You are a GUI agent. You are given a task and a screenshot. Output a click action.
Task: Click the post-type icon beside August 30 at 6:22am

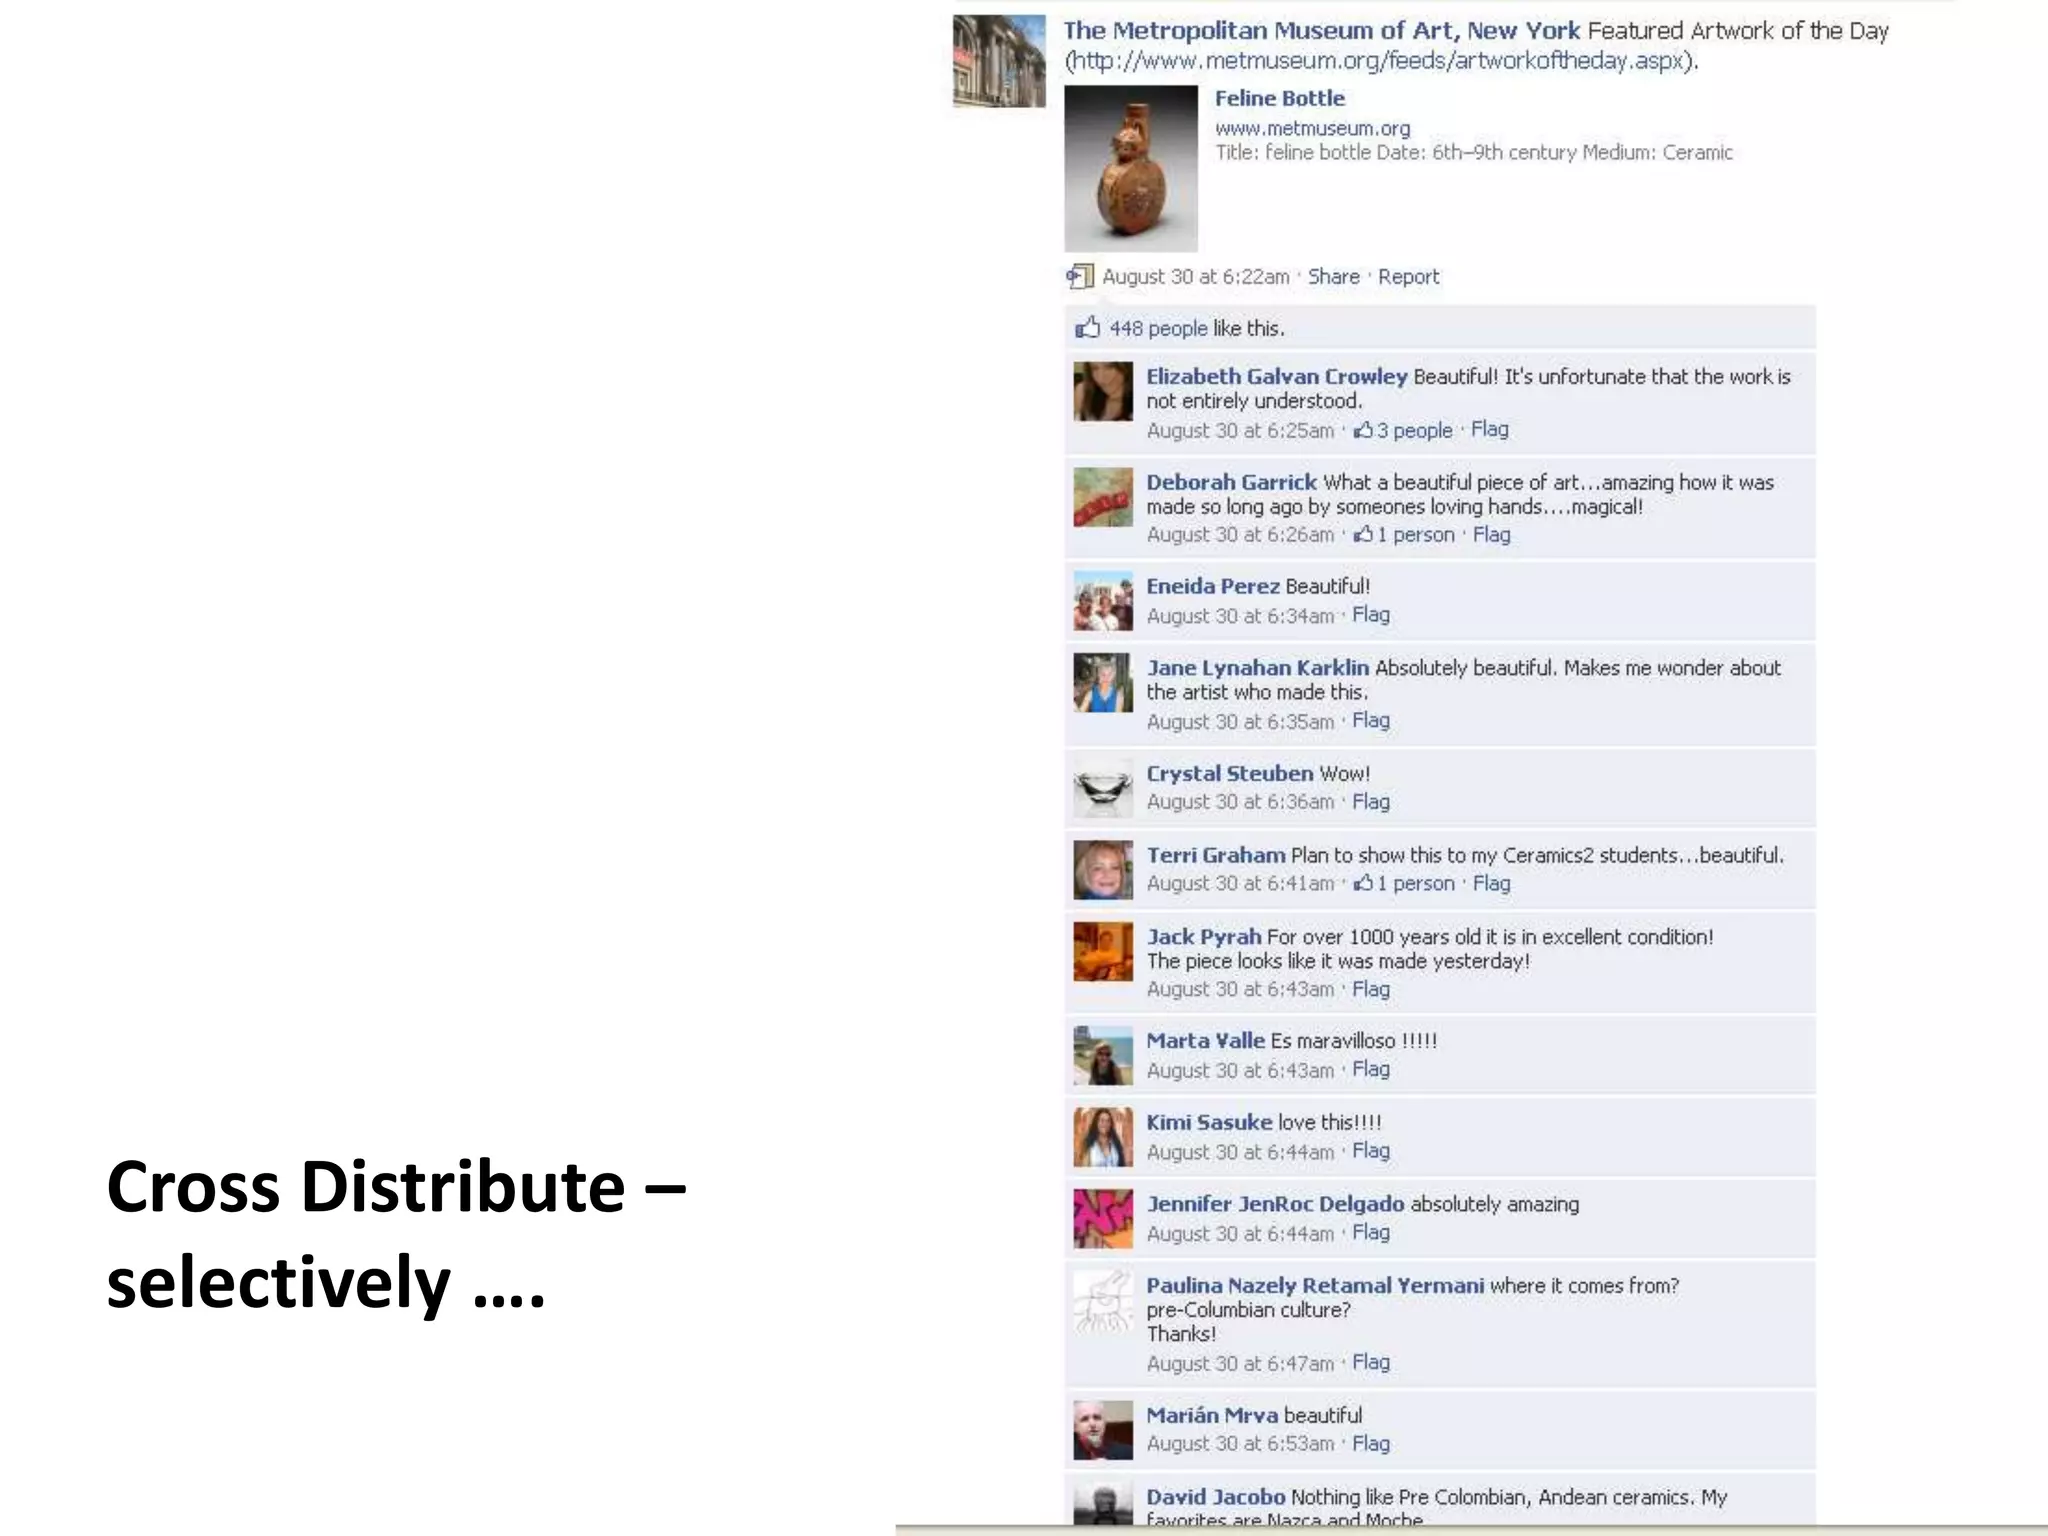point(1080,276)
